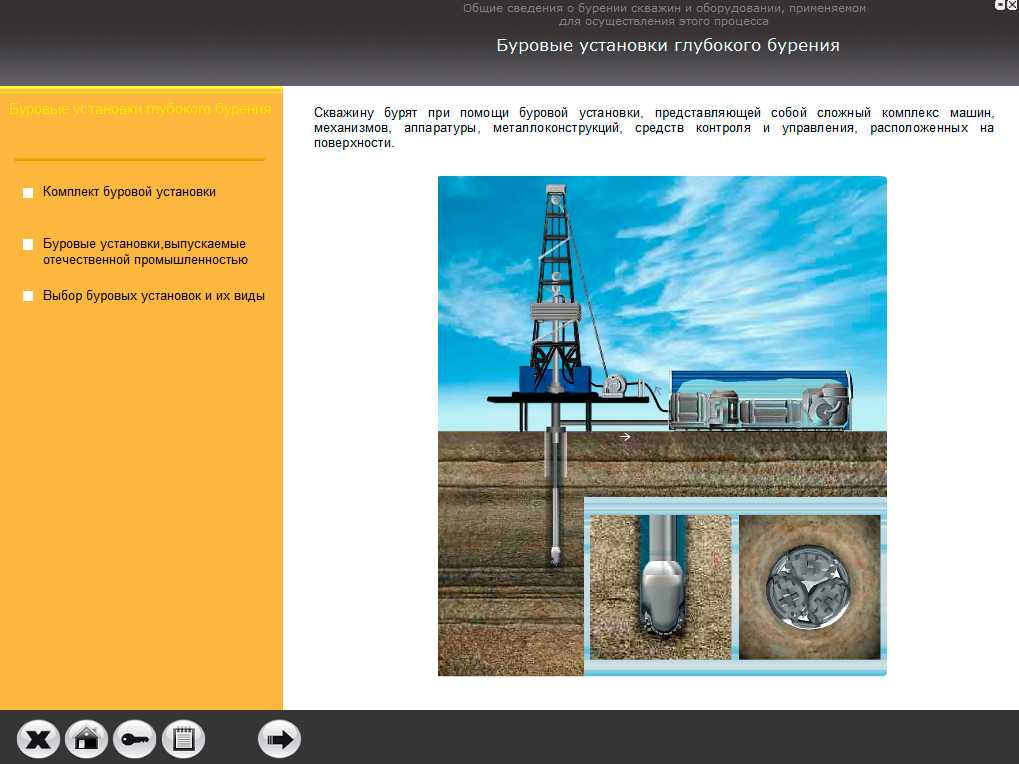Image resolution: width=1019 pixels, height=764 pixels.
Task: Click the drill bit bottom-view inset
Action: (x=810, y=587)
